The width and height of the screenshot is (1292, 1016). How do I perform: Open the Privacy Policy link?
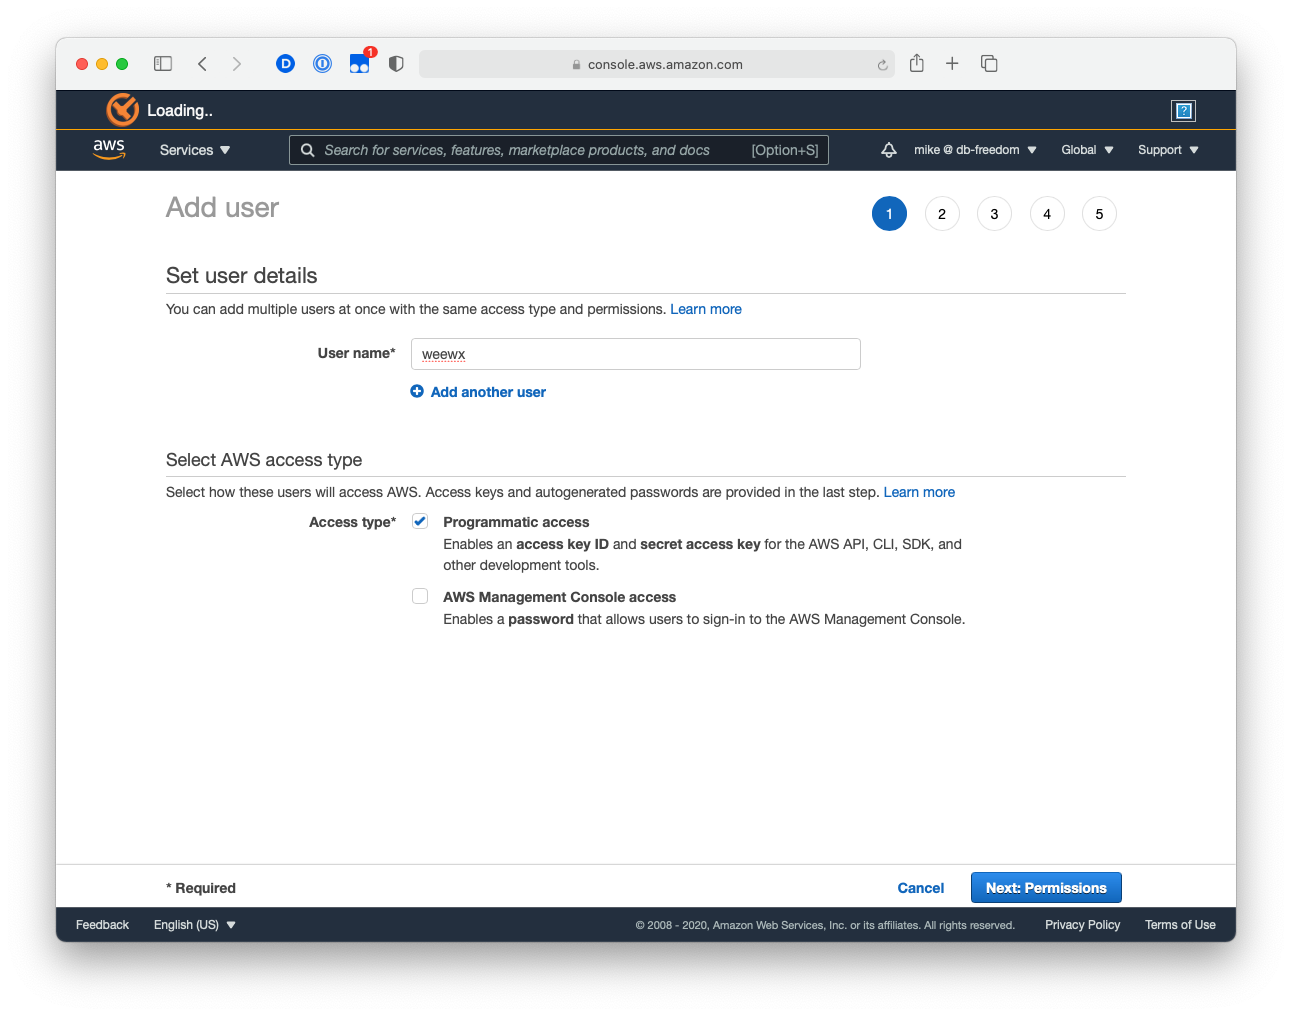click(1082, 925)
